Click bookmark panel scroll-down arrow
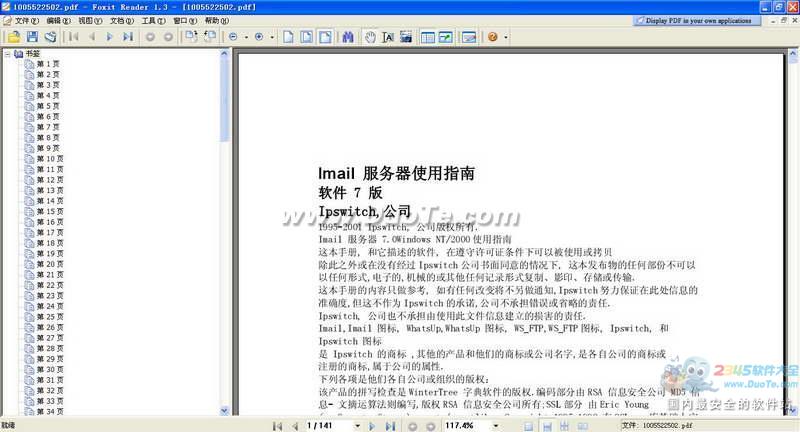 click(224, 411)
